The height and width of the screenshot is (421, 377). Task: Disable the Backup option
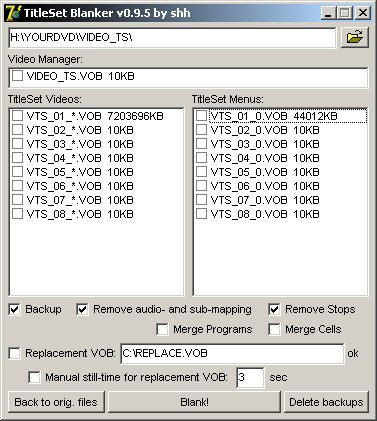(x=14, y=309)
